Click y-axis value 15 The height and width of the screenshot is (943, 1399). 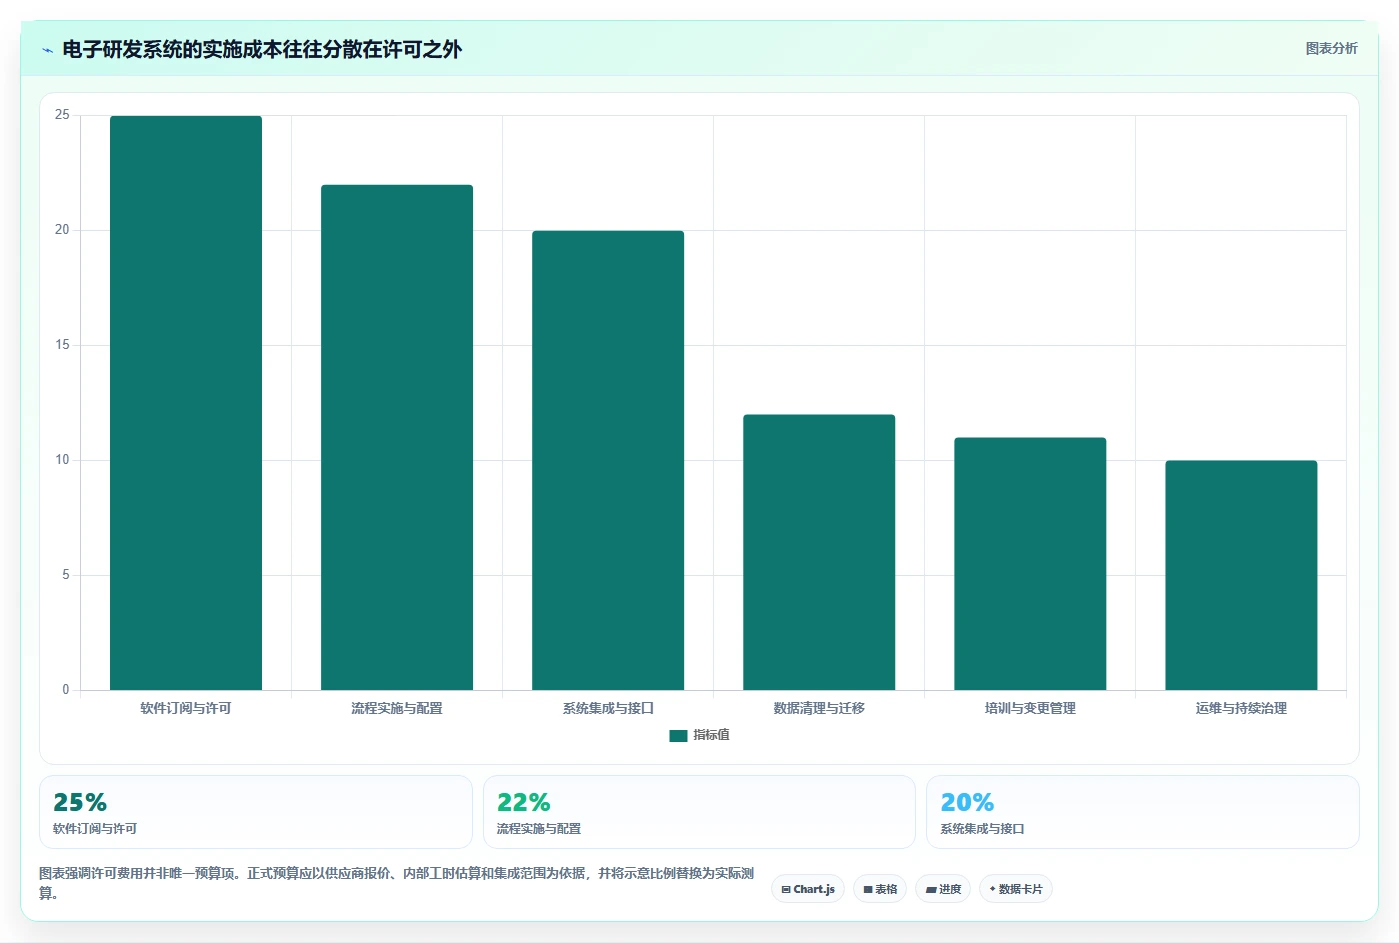tap(62, 345)
